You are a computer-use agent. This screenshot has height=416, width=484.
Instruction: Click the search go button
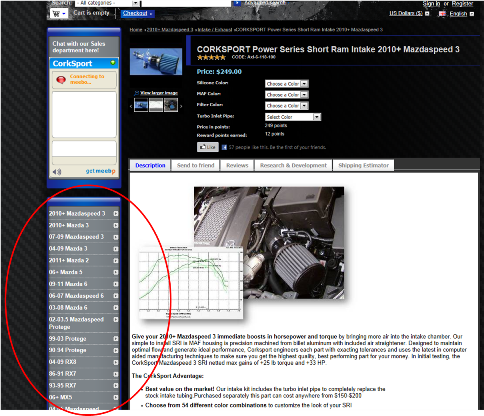tap(237, 3)
